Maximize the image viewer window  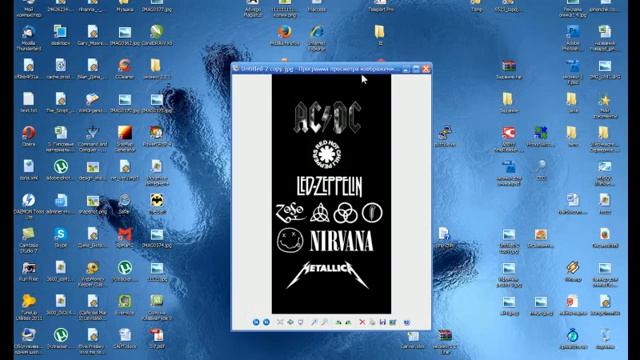click(416, 69)
